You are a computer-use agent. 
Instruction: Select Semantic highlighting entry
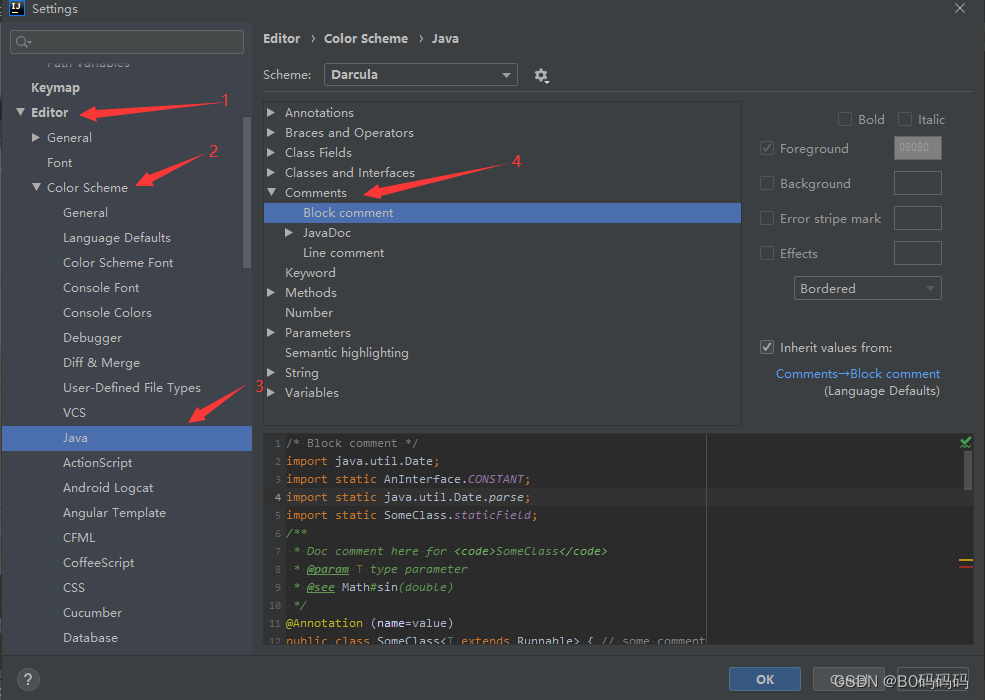tap(347, 353)
